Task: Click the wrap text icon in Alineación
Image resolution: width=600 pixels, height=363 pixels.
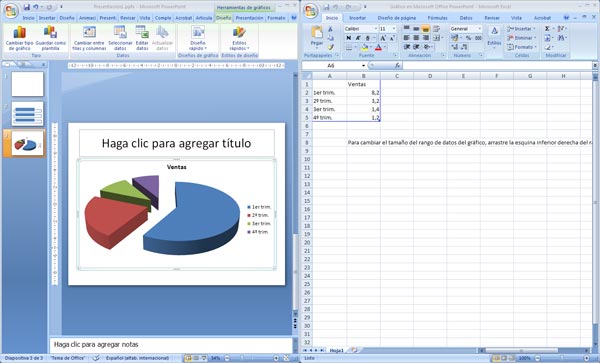Action: (x=436, y=29)
